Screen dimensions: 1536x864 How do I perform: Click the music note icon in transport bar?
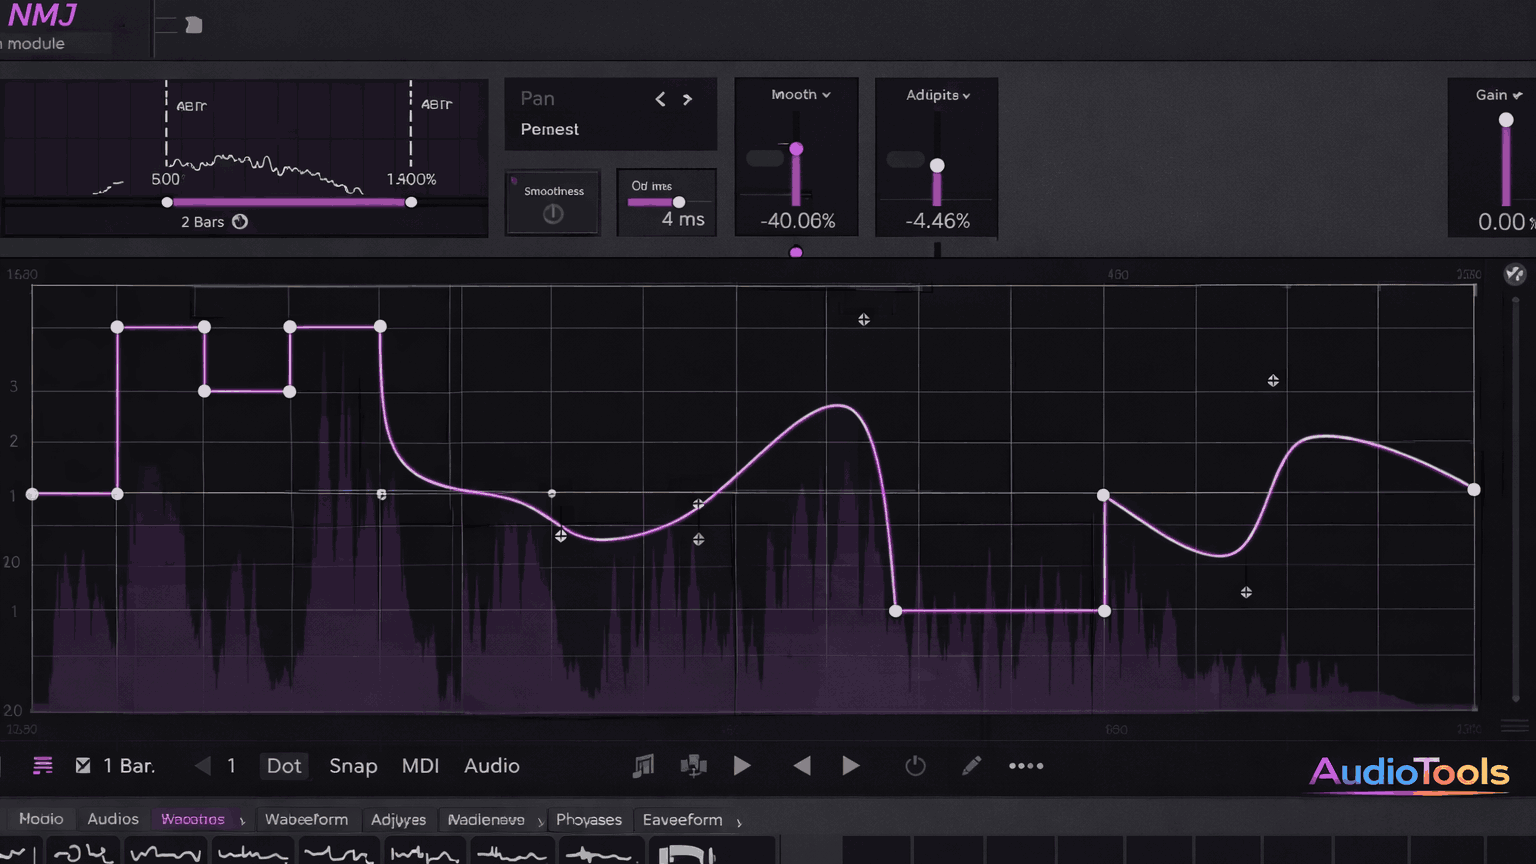(x=643, y=766)
